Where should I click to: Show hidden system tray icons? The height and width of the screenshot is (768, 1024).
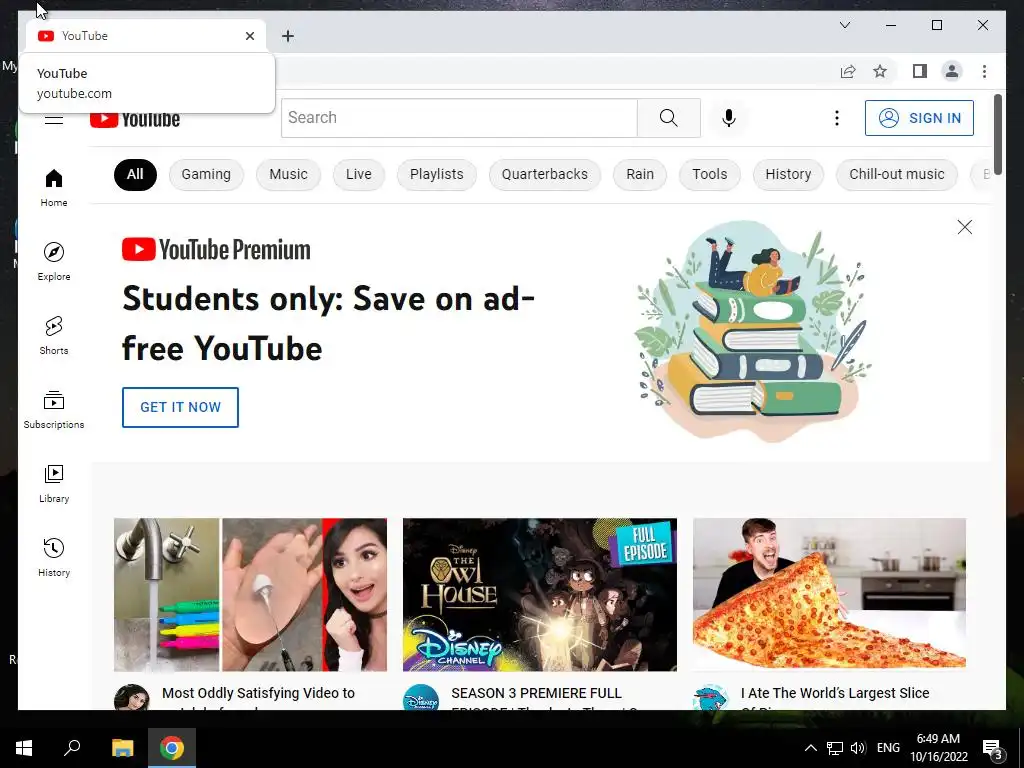click(810, 748)
